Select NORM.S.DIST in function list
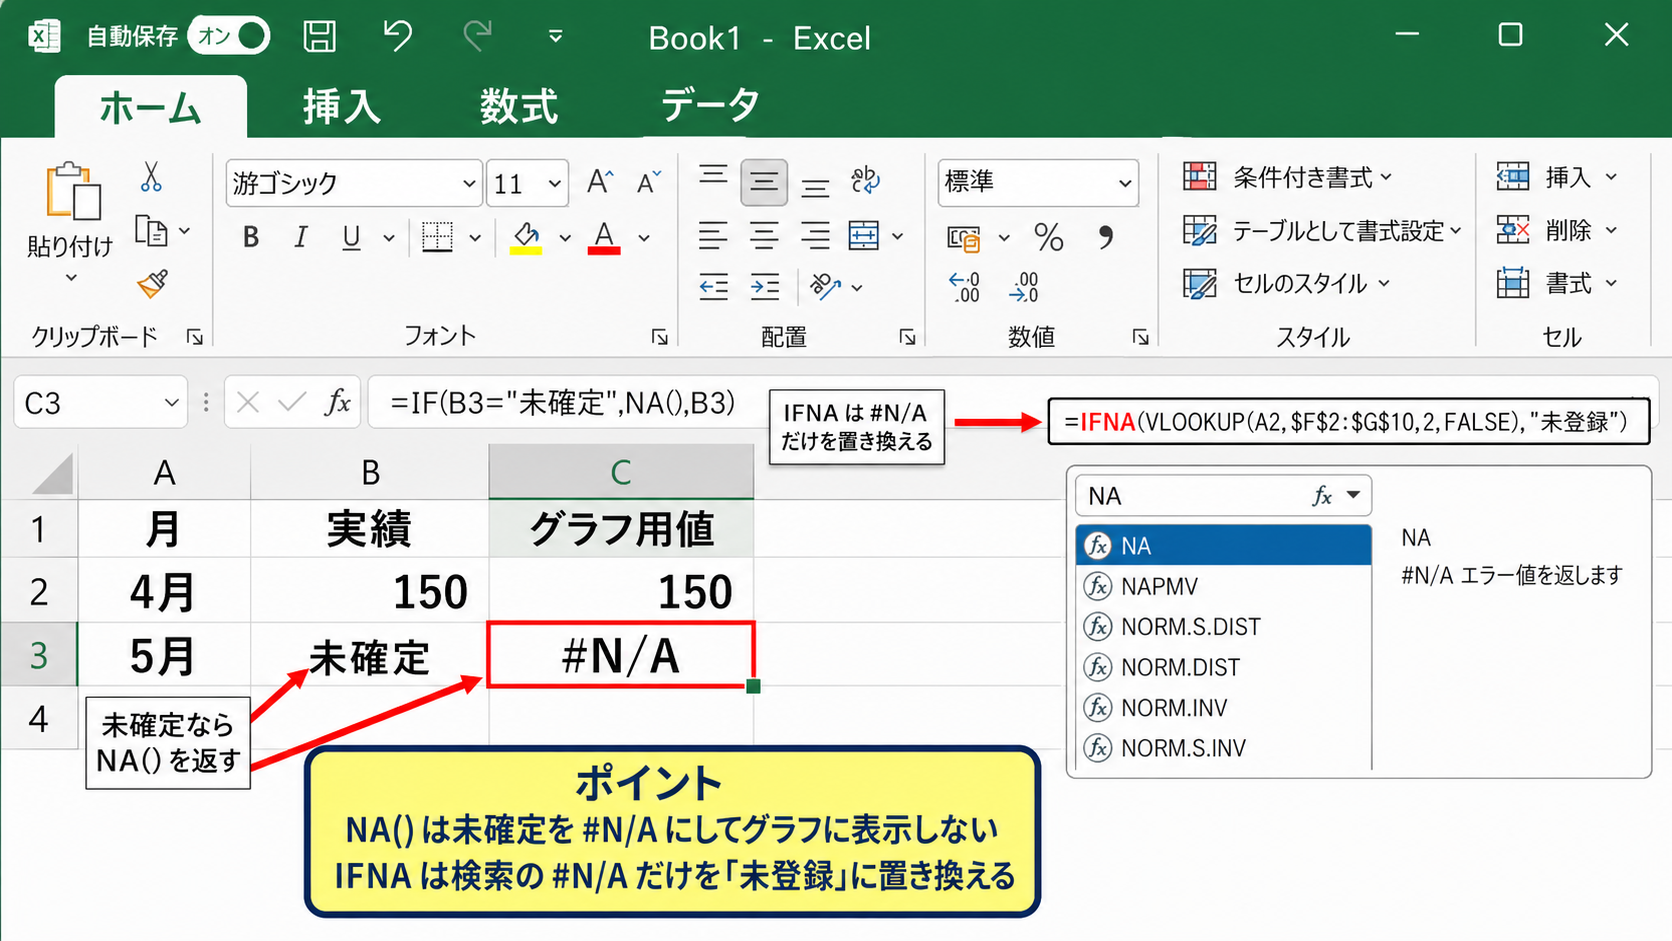Screen dimensions: 1672x941 pyautogui.click(x=1223, y=627)
